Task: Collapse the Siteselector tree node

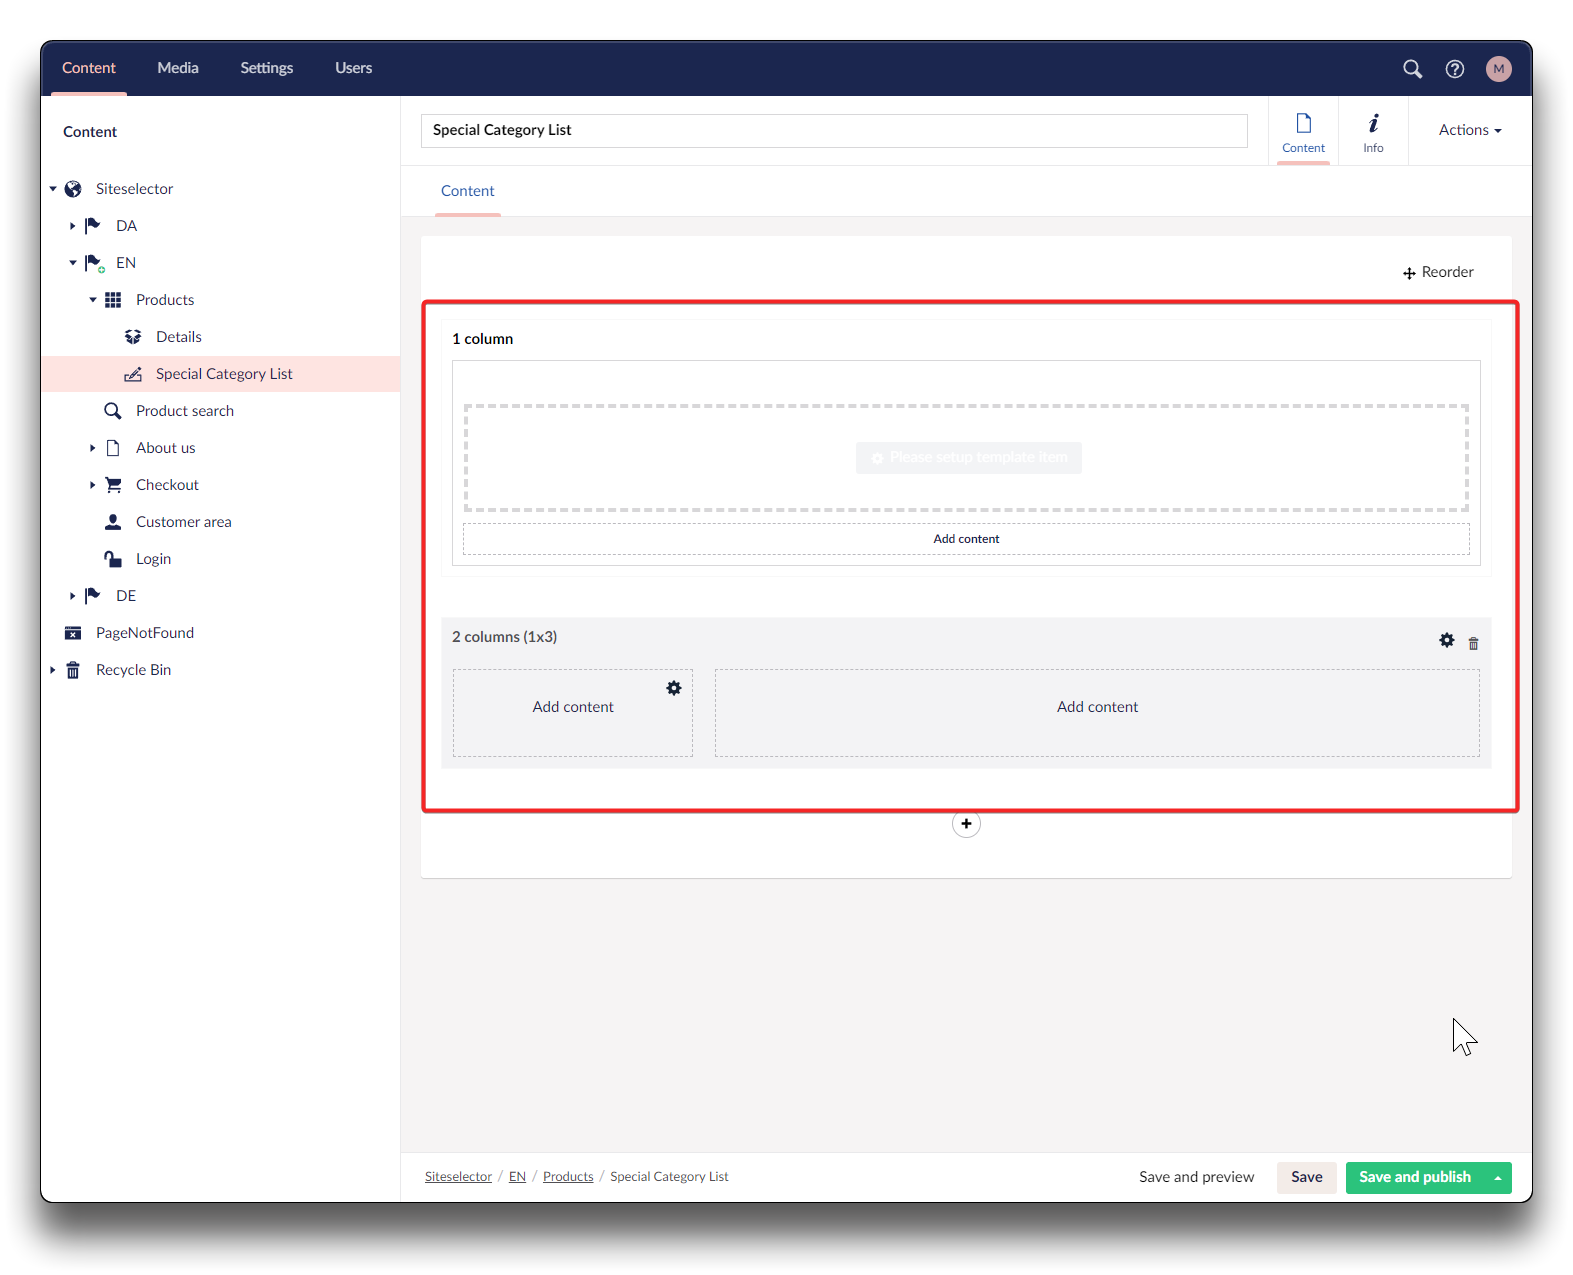Action: [53, 189]
